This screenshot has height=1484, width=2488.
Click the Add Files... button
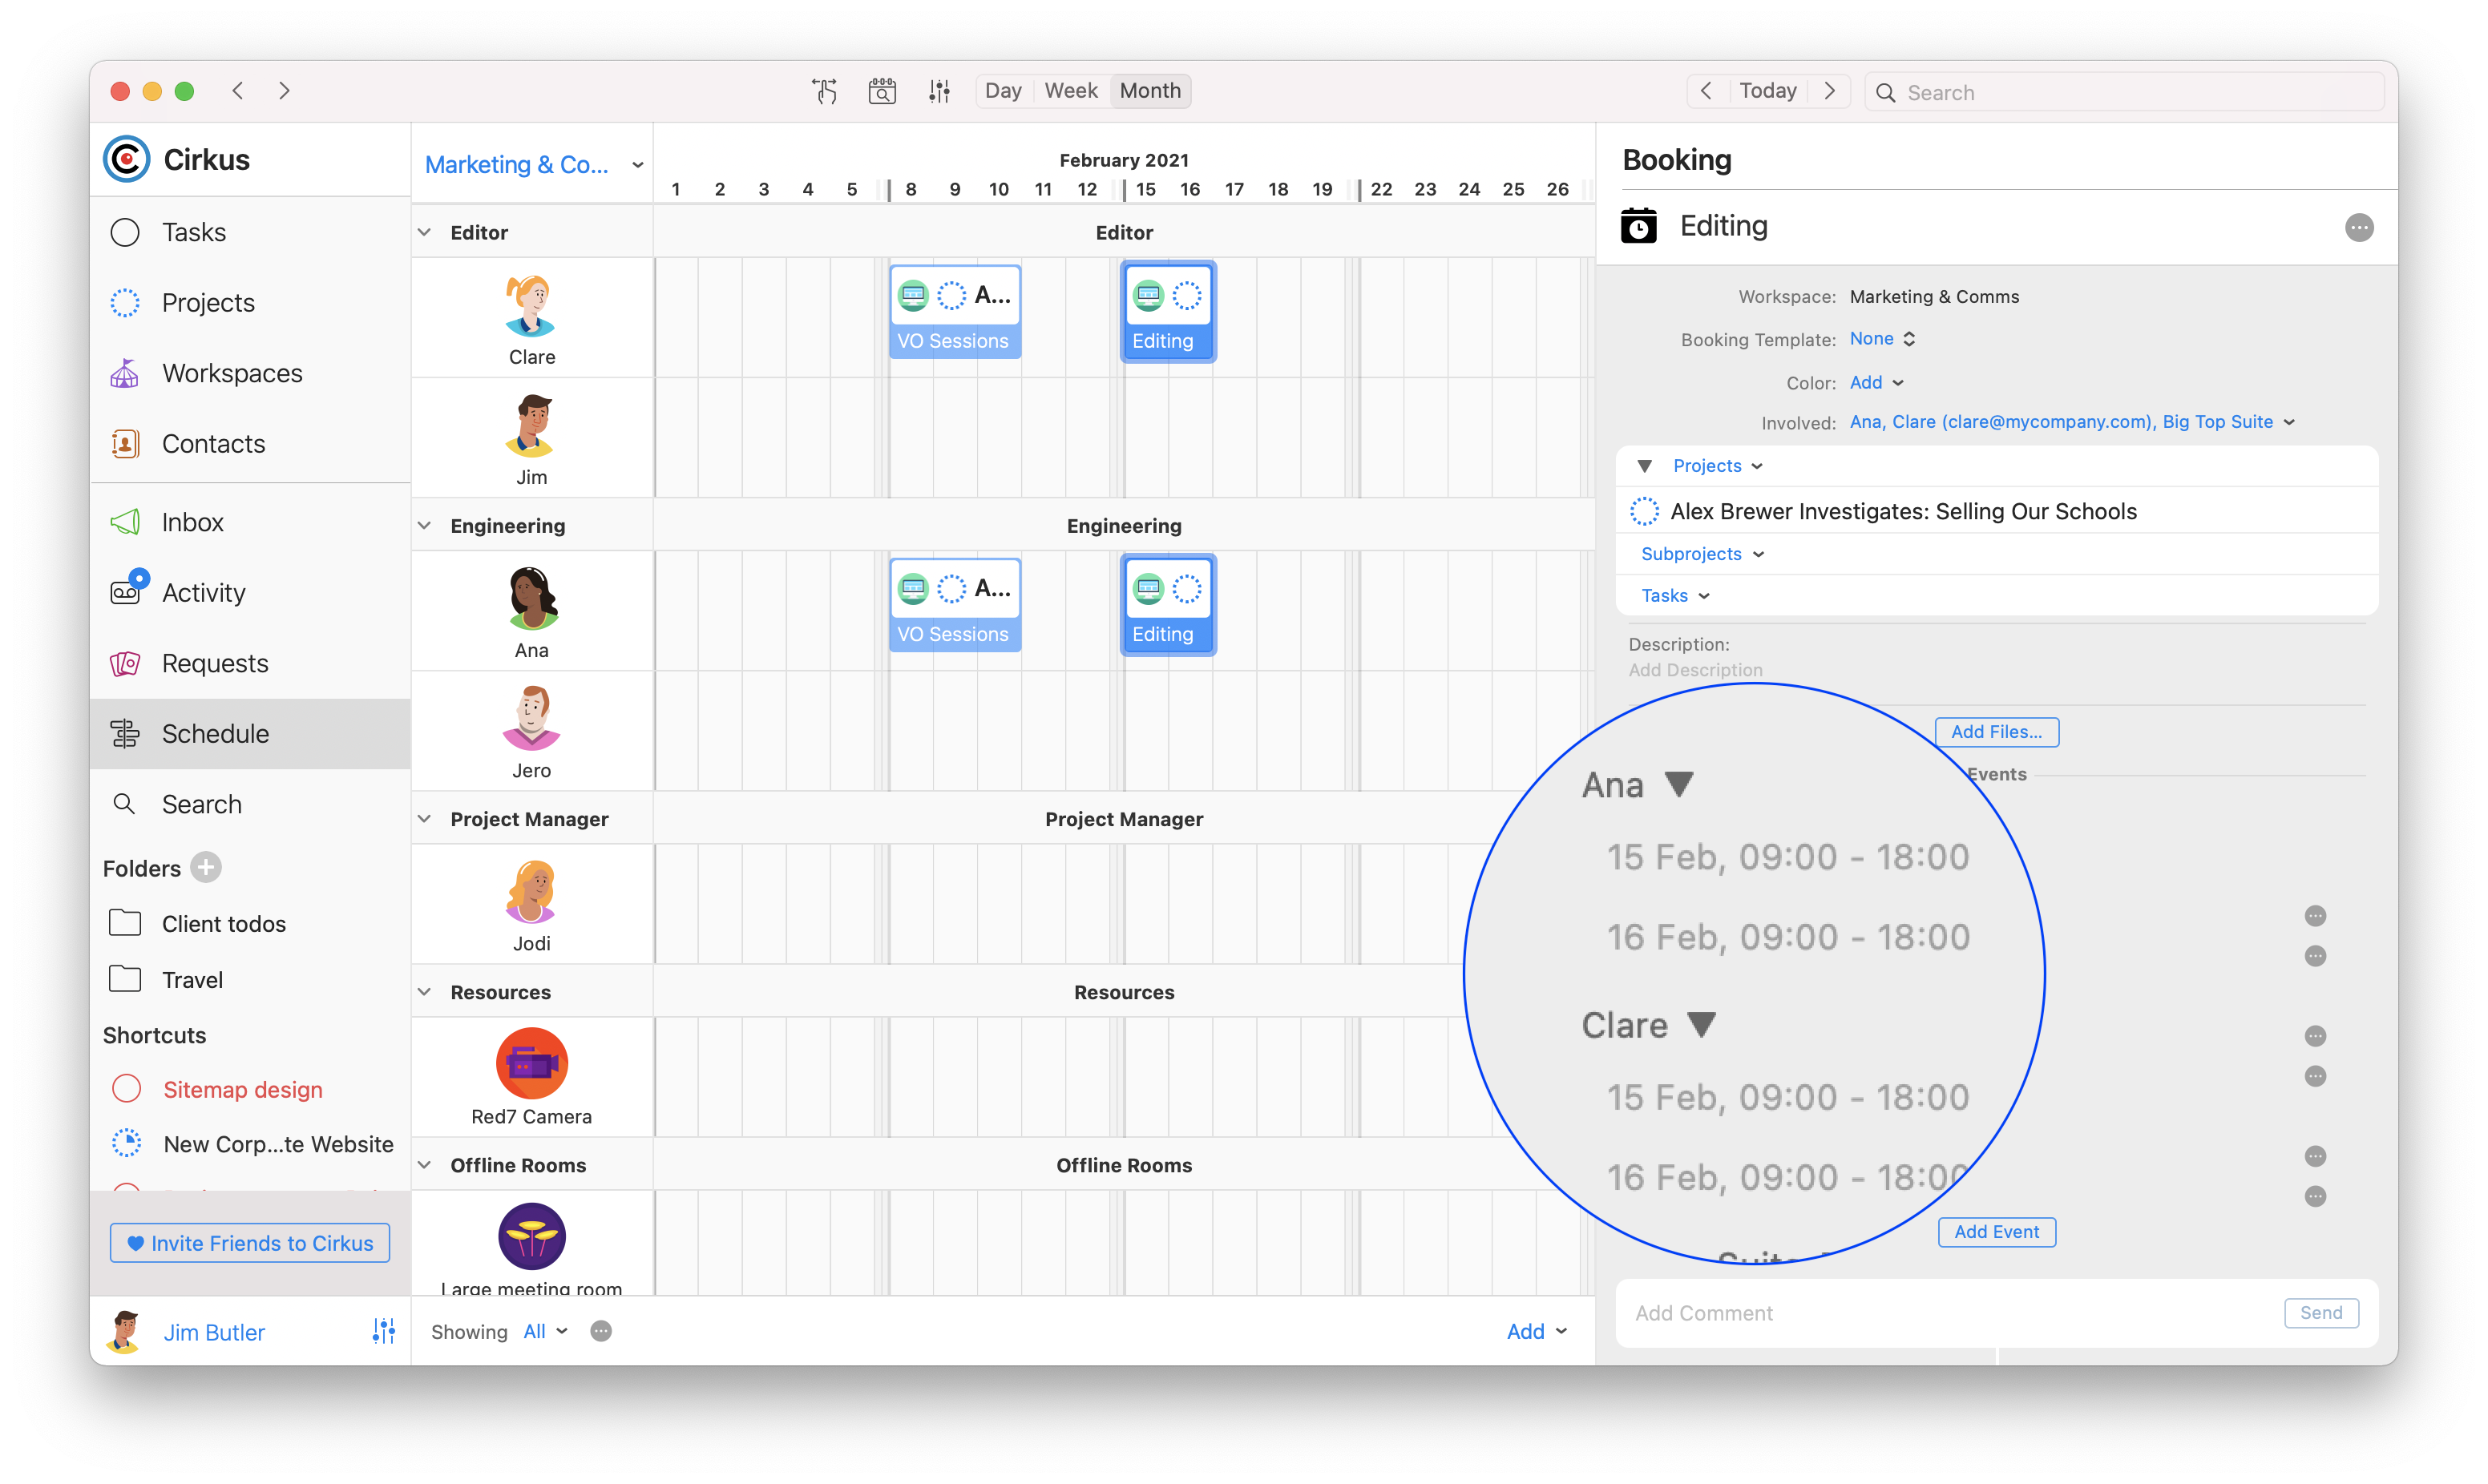[1996, 732]
